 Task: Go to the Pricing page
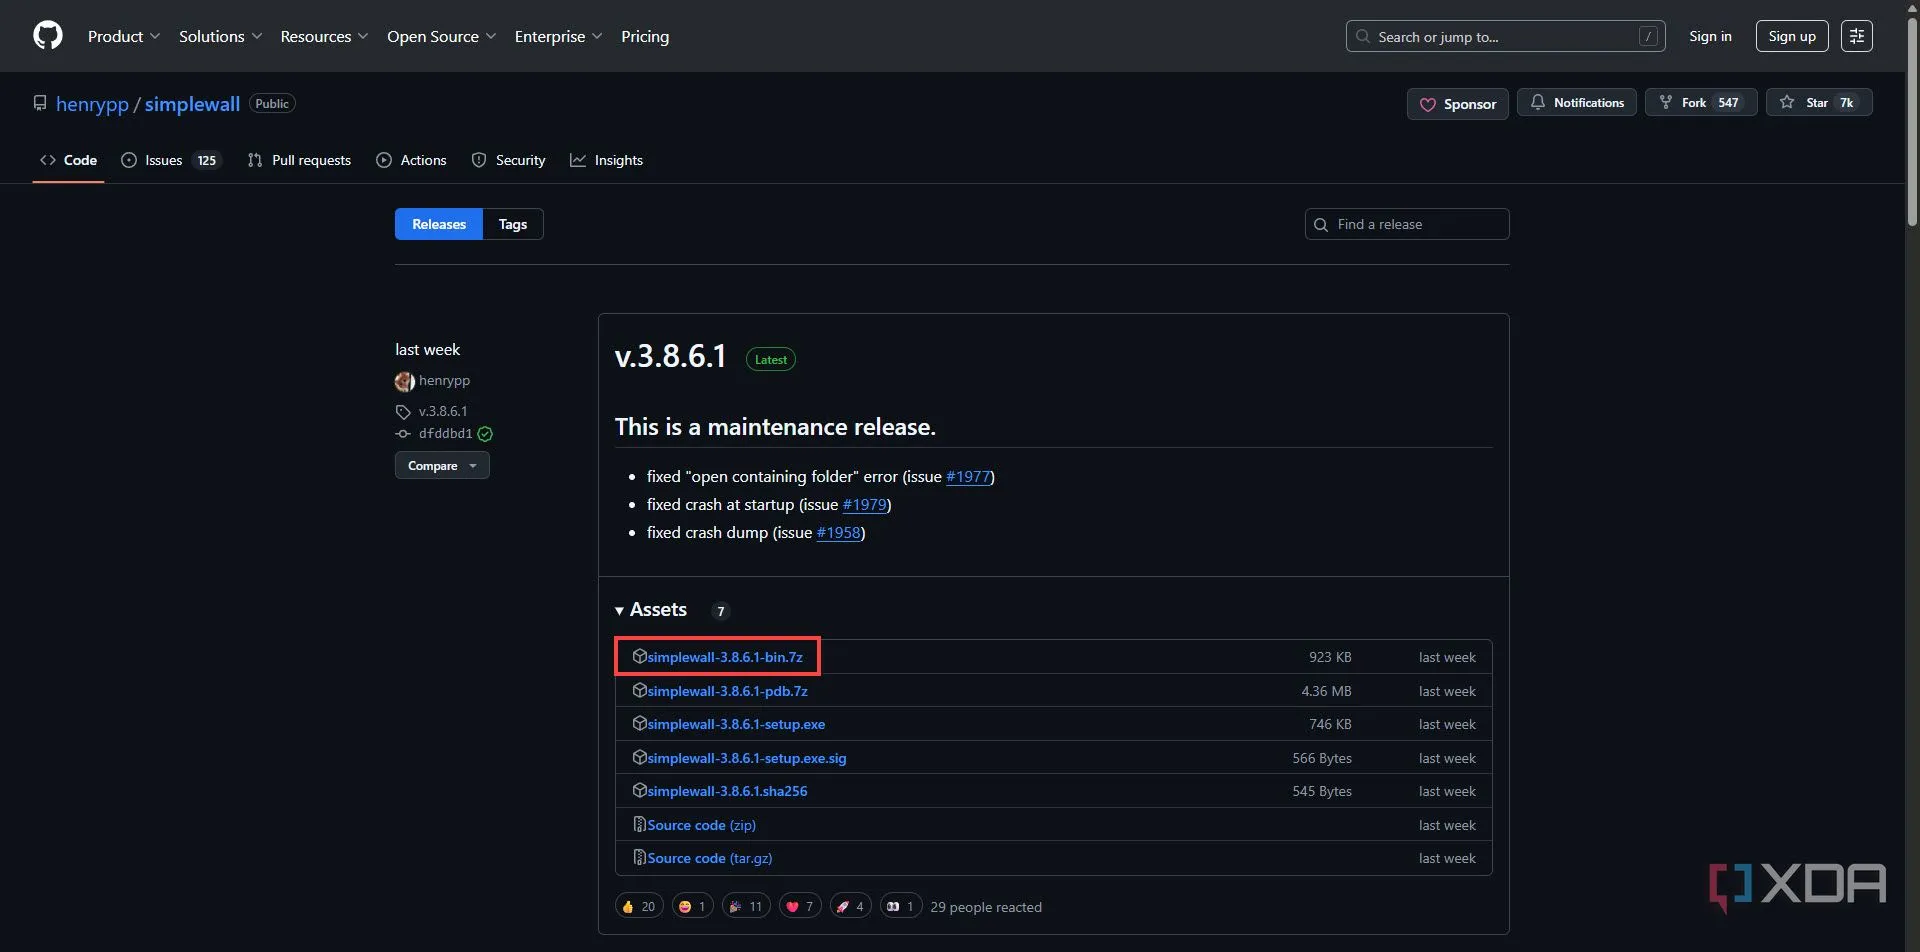(645, 36)
